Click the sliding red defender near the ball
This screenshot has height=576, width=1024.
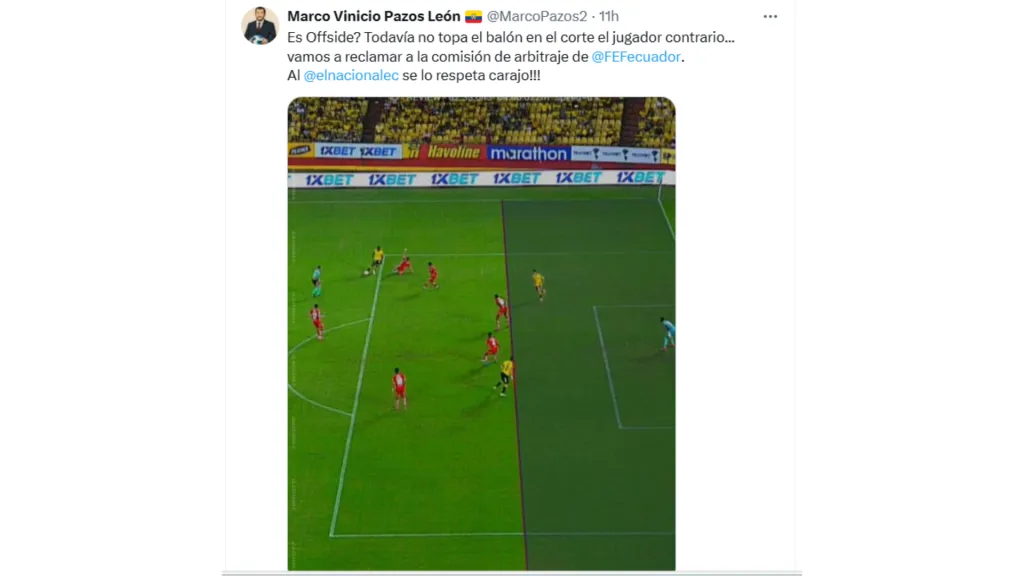(403, 264)
